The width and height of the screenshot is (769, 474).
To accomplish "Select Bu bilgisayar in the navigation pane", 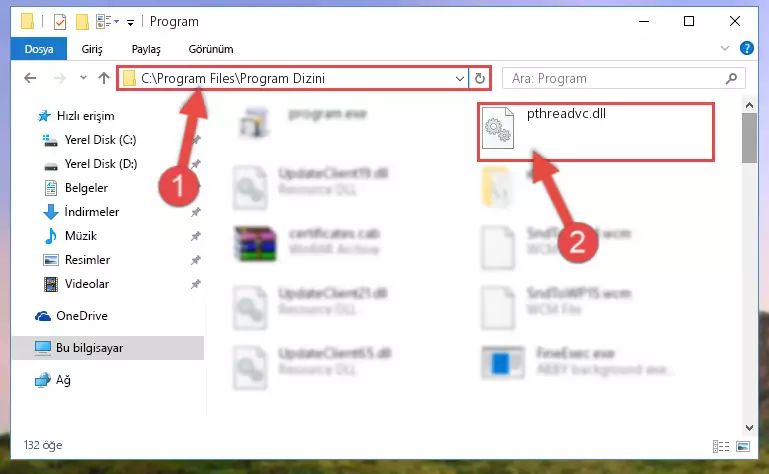I will (107, 348).
